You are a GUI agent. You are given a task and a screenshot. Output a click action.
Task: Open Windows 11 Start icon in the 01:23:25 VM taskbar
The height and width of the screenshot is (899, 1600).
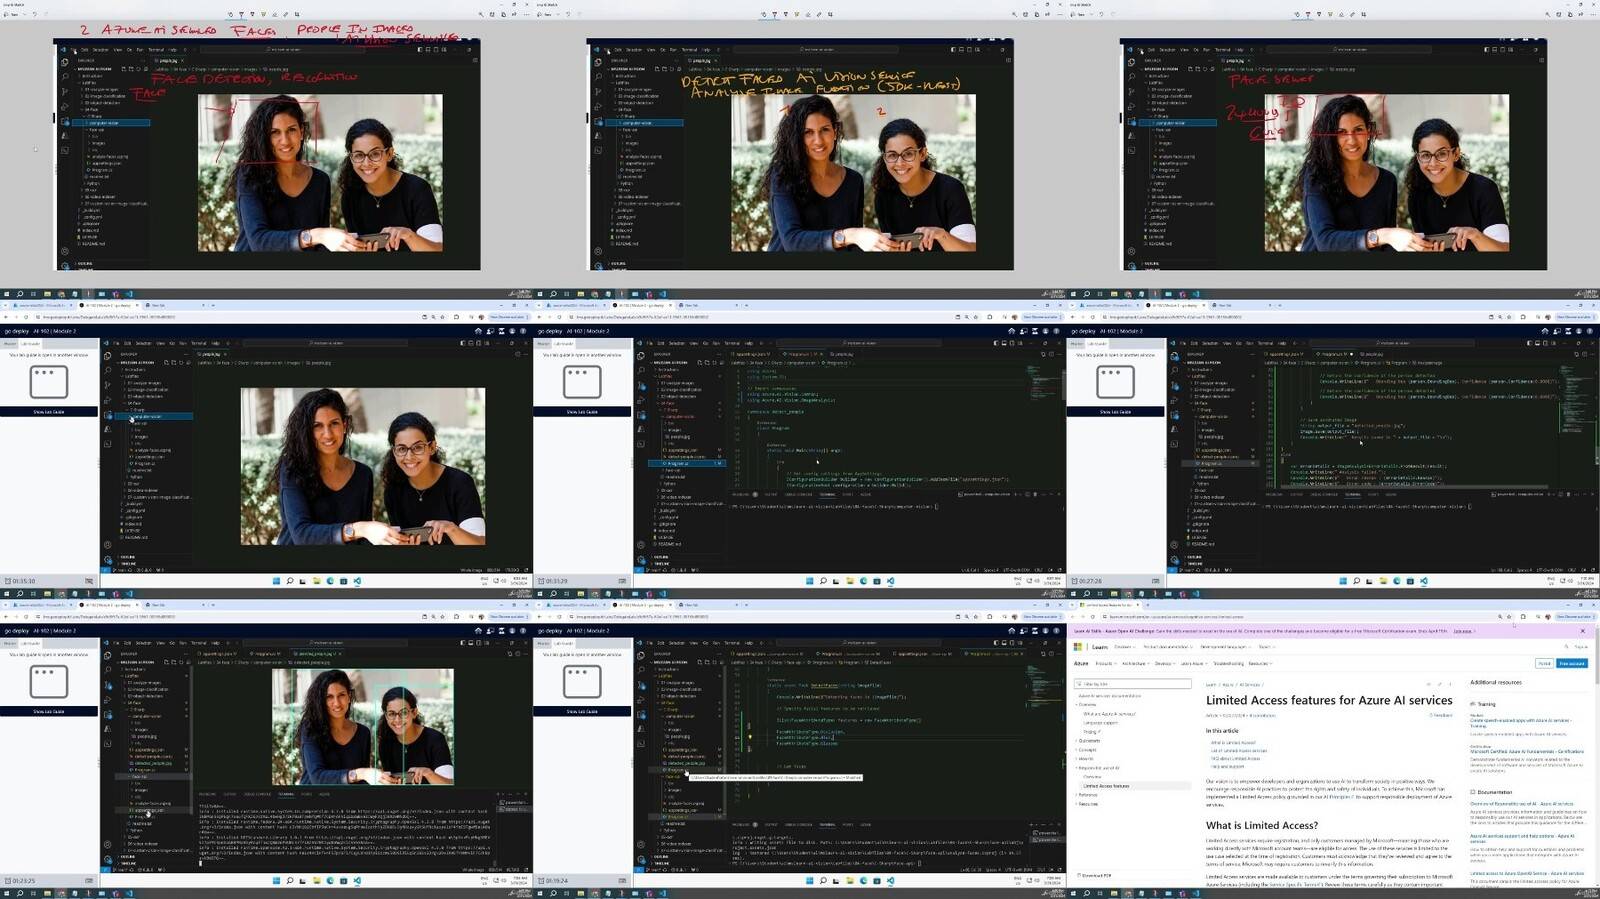tap(277, 881)
